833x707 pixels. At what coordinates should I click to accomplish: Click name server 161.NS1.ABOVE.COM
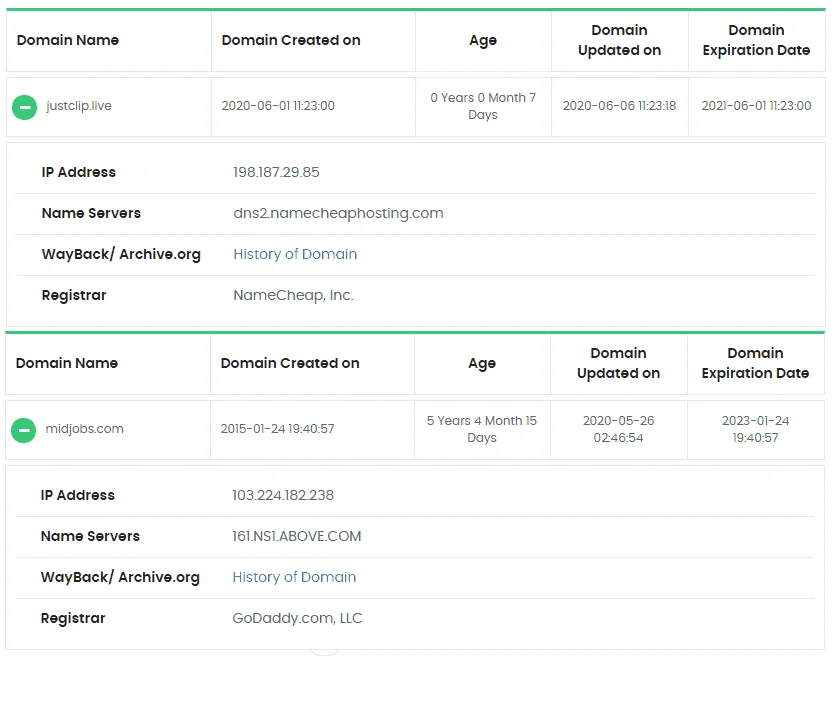296,536
